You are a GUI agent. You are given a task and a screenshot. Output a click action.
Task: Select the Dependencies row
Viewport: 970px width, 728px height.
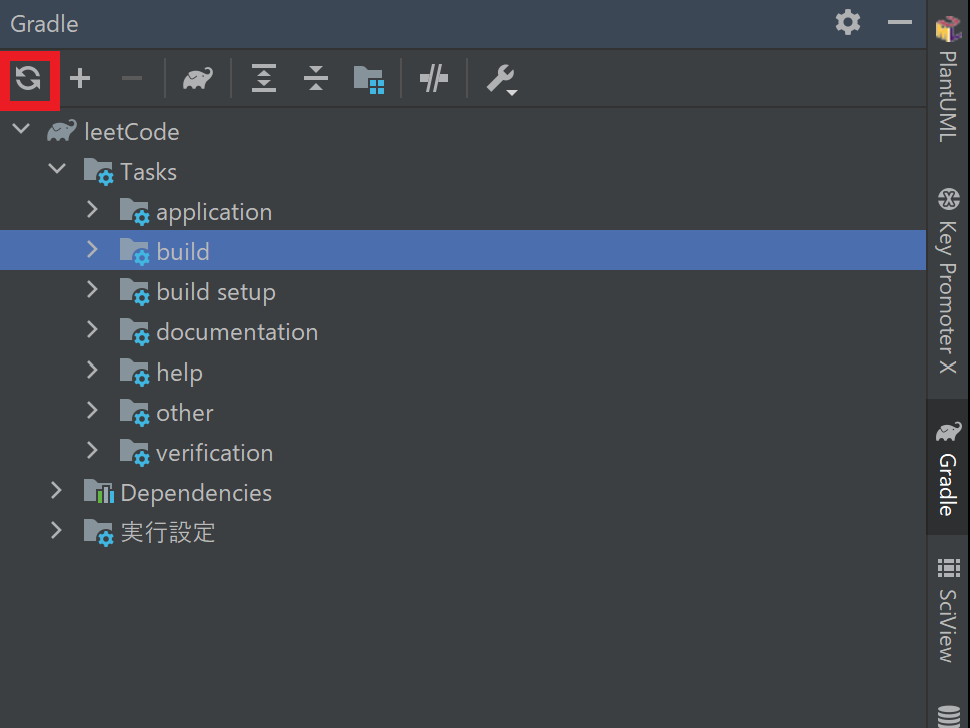(x=463, y=492)
